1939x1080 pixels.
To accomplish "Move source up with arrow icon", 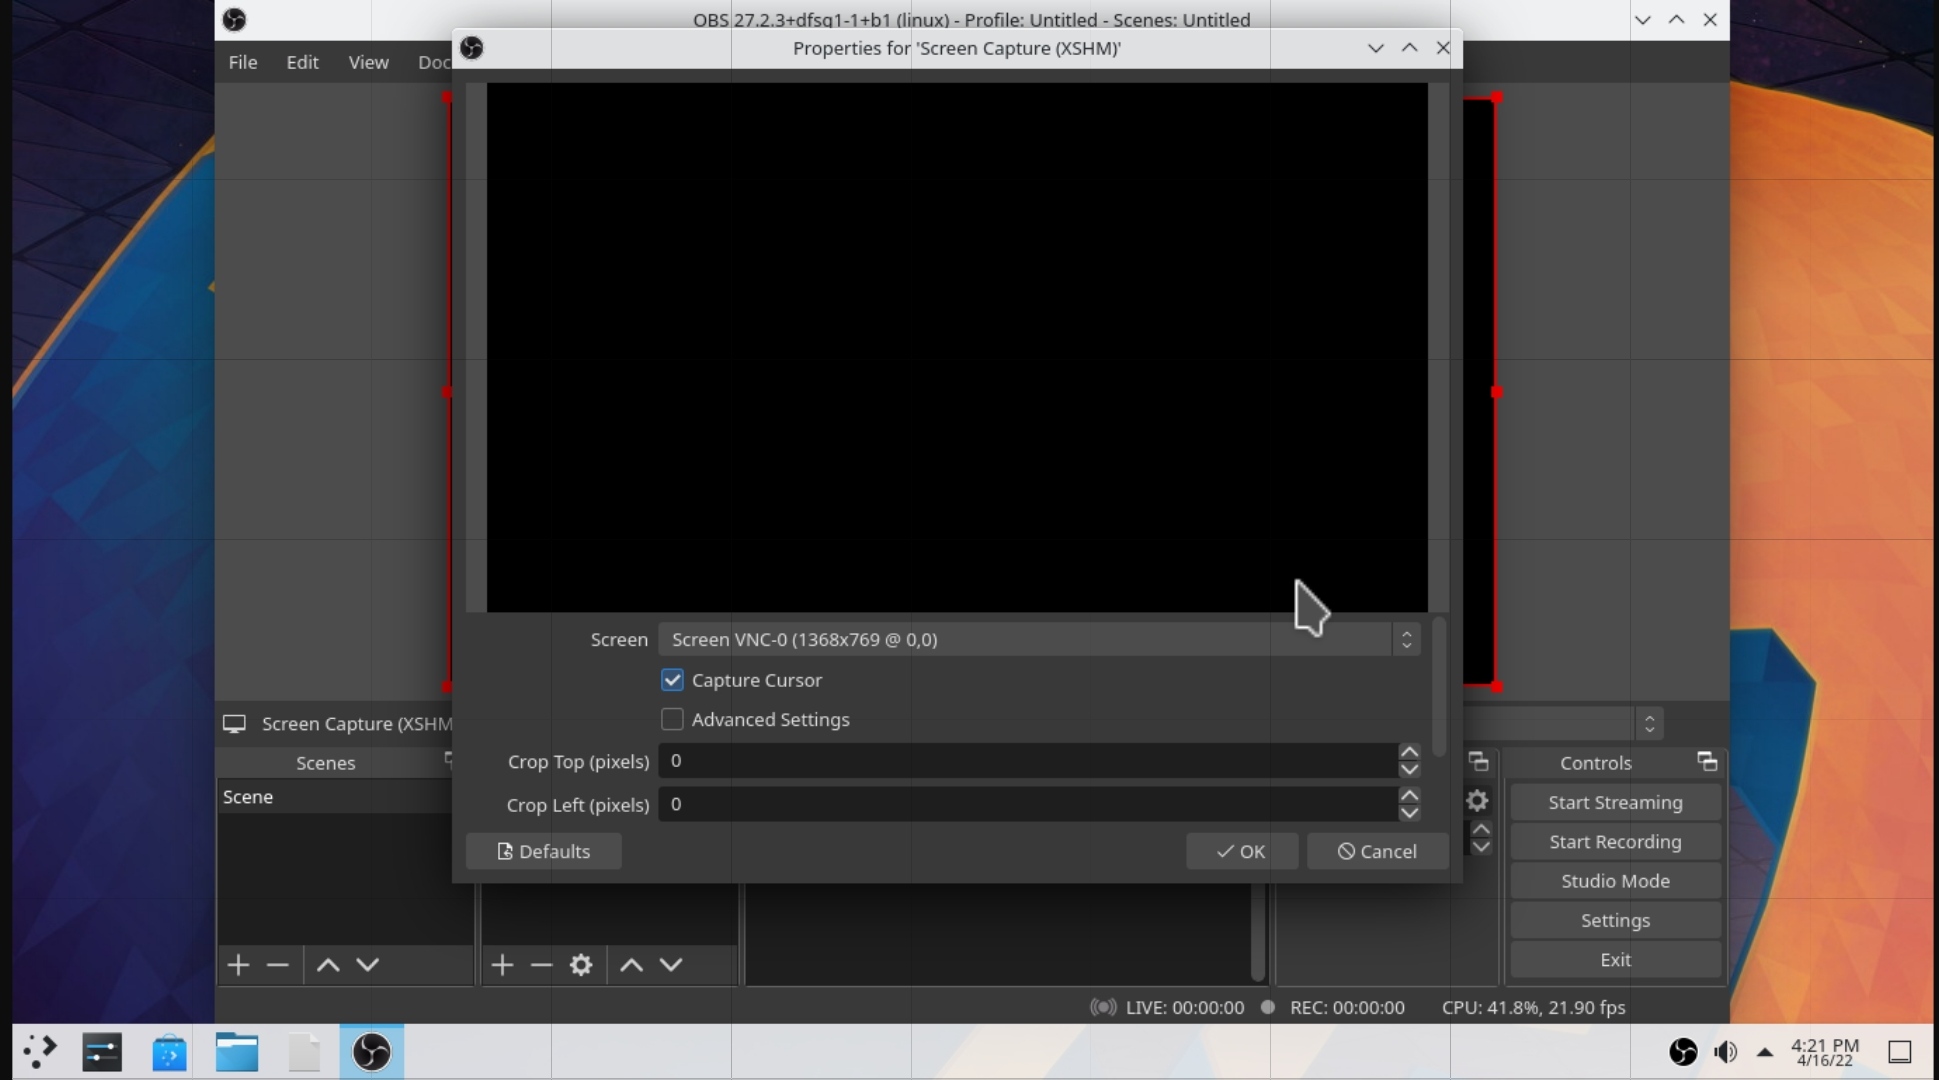I will coord(629,964).
